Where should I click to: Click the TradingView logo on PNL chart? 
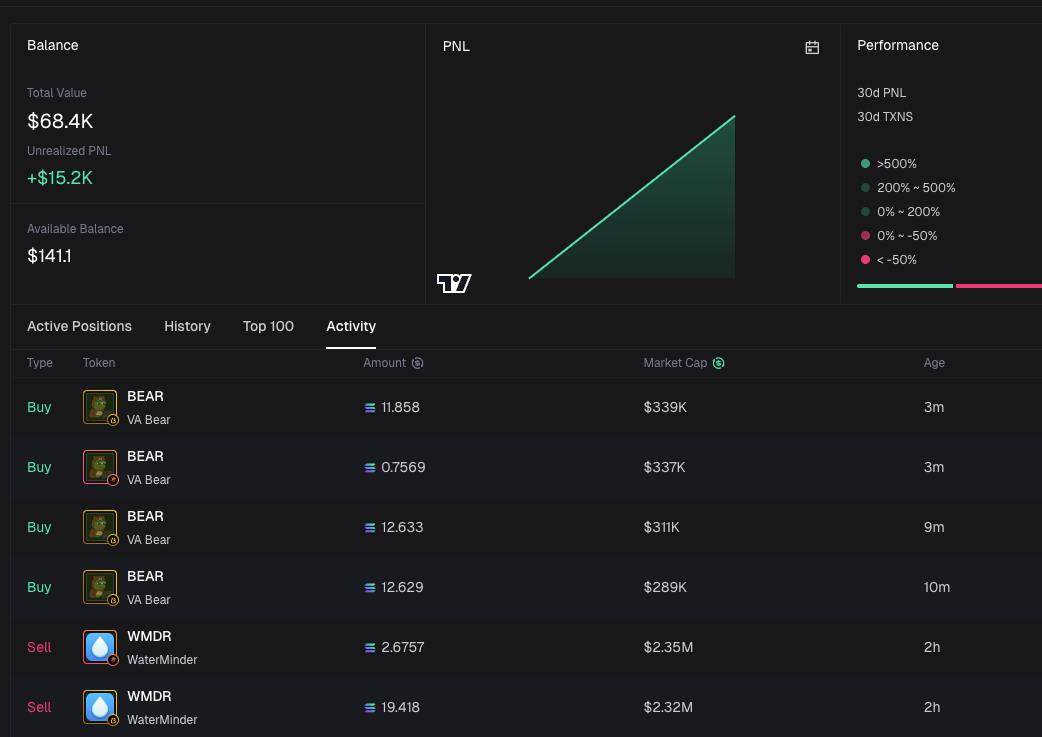tap(454, 283)
